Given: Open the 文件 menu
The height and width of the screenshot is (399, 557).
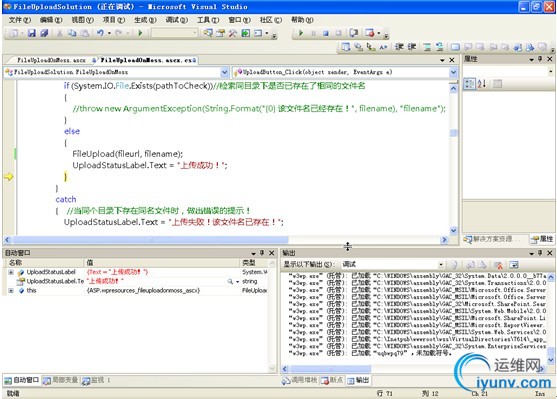Looking at the screenshot, I should pyautogui.click(x=20, y=20).
